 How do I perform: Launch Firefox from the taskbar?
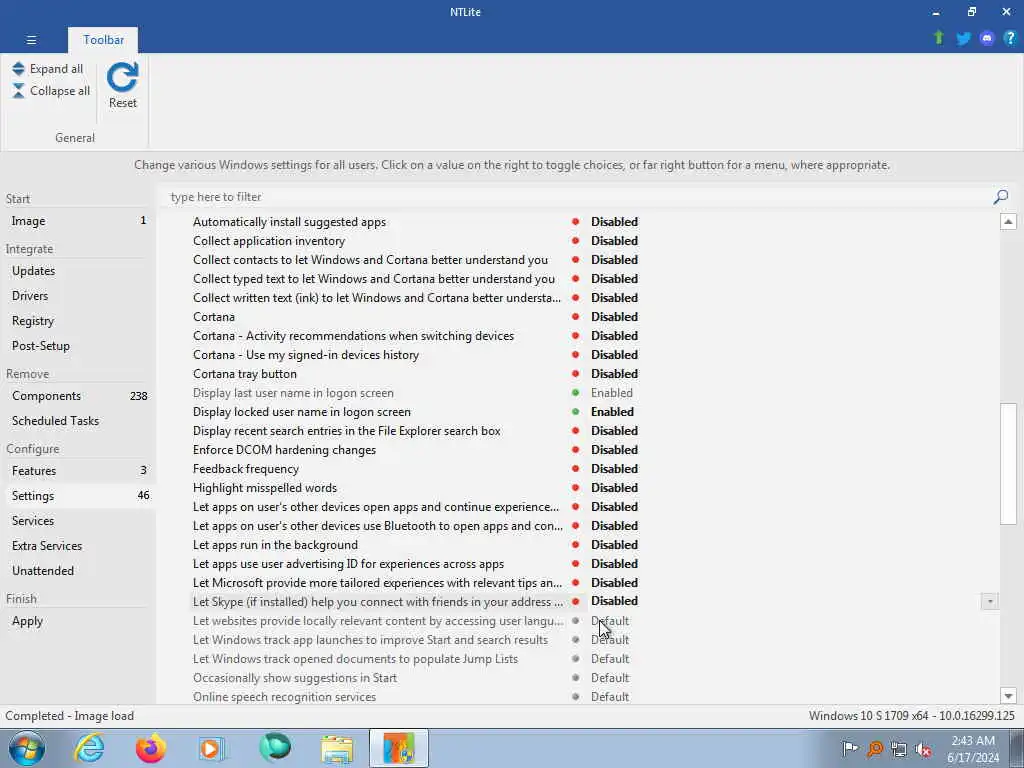pos(151,748)
